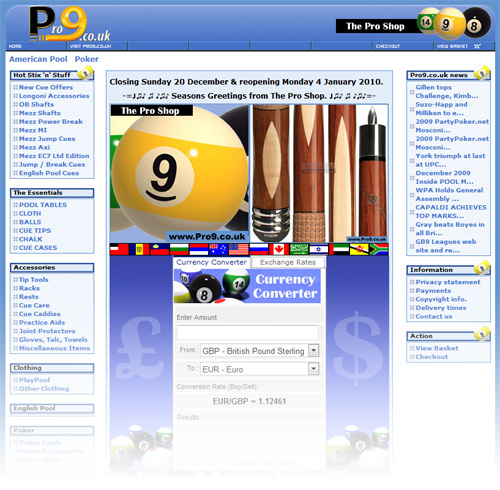This screenshot has height=490, width=500.
Task: Open the English Pool category header
Action: click(52, 408)
